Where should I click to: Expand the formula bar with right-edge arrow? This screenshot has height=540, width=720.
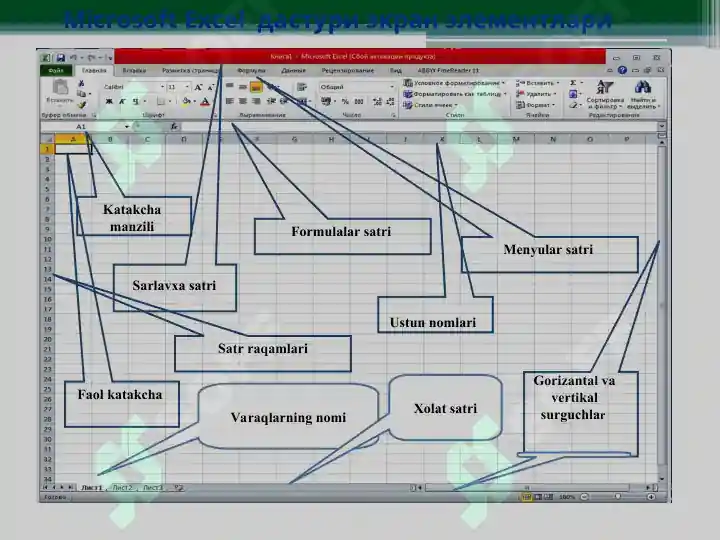[662, 126]
